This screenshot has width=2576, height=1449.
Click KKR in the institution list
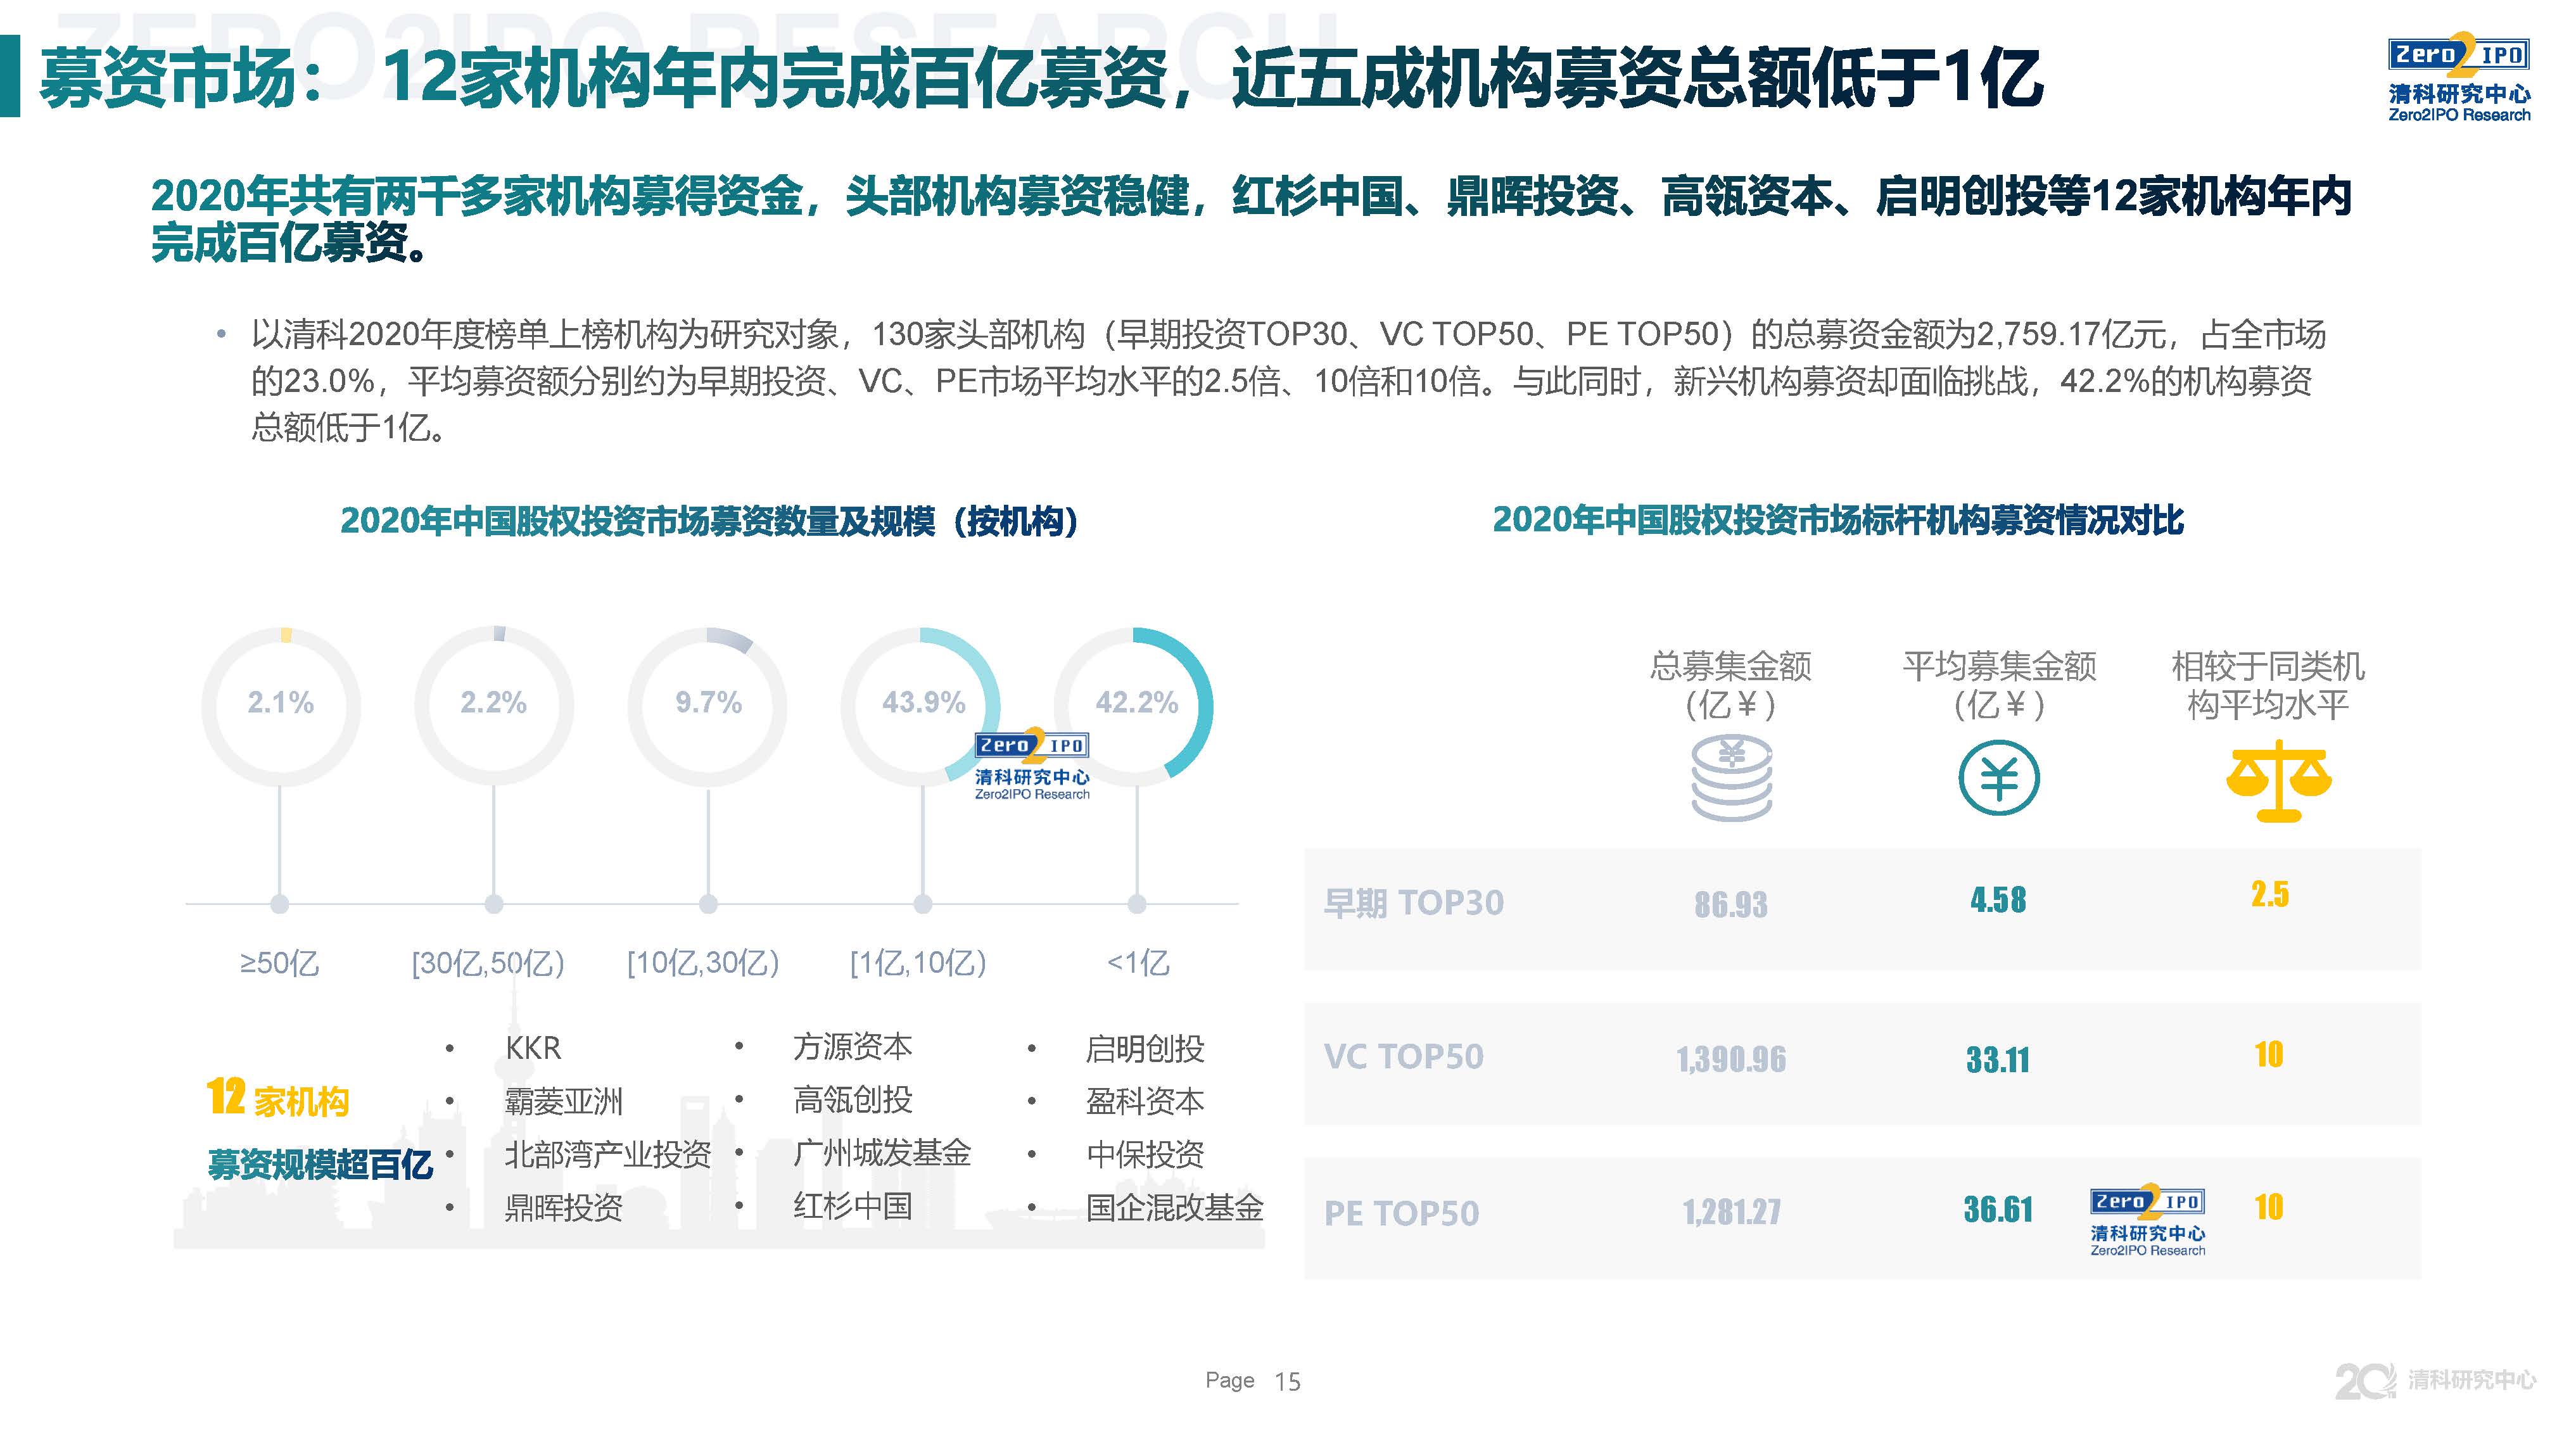click(x=533, y=1048)
